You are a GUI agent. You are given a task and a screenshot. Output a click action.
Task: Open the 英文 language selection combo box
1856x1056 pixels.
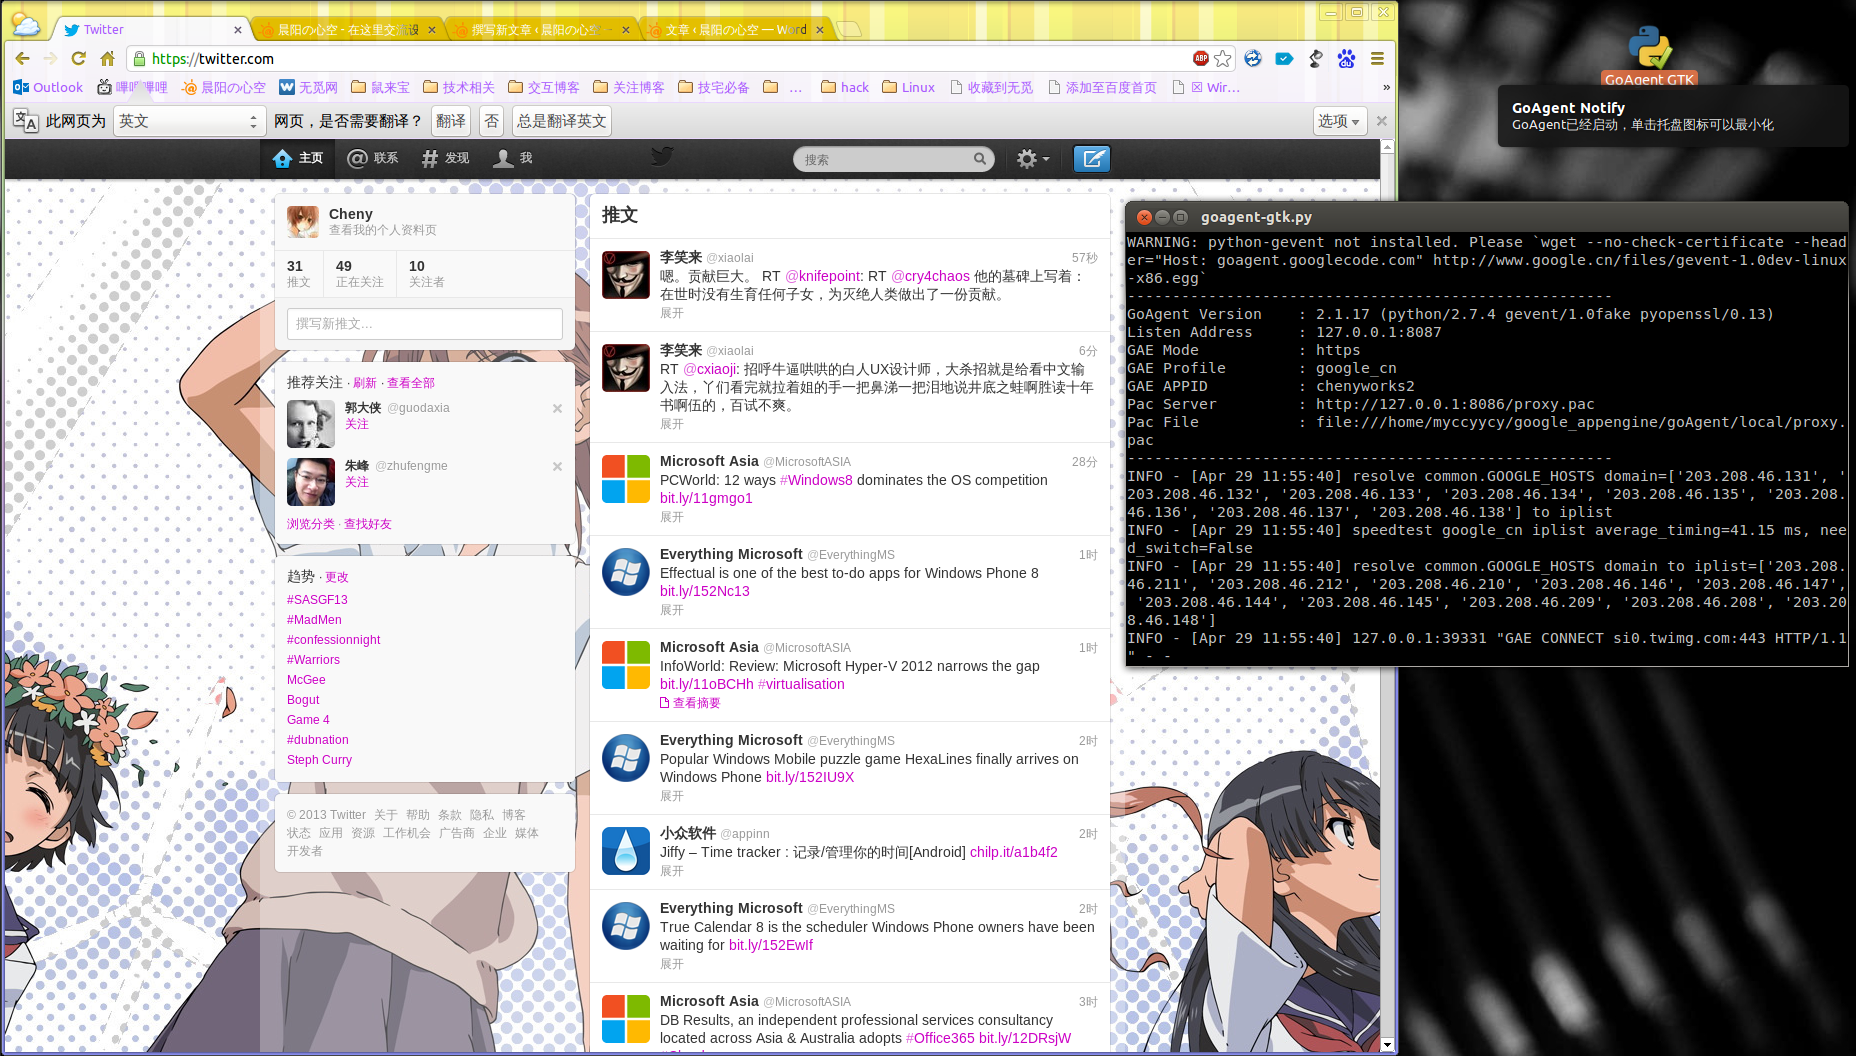[188, 121]
